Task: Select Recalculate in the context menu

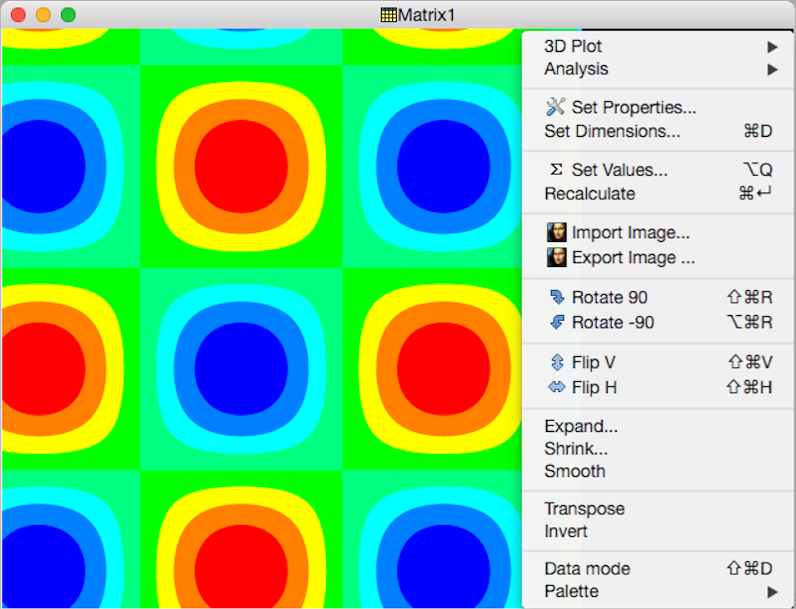Action: point(589,193)
